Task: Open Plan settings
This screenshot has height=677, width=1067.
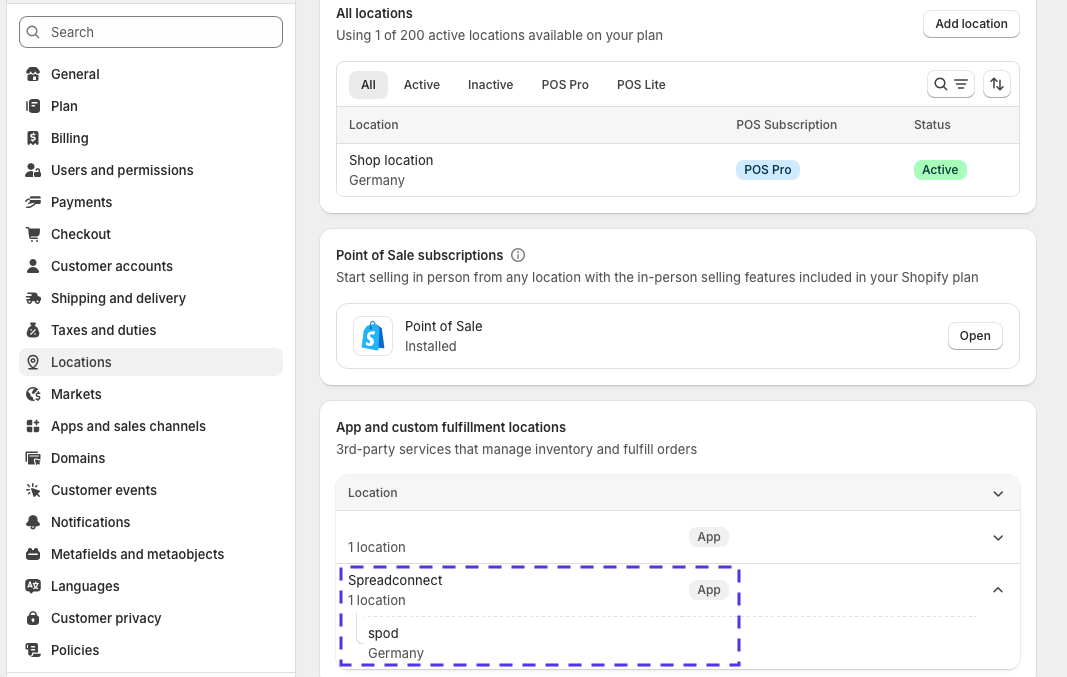Action: tap(151, 106)
